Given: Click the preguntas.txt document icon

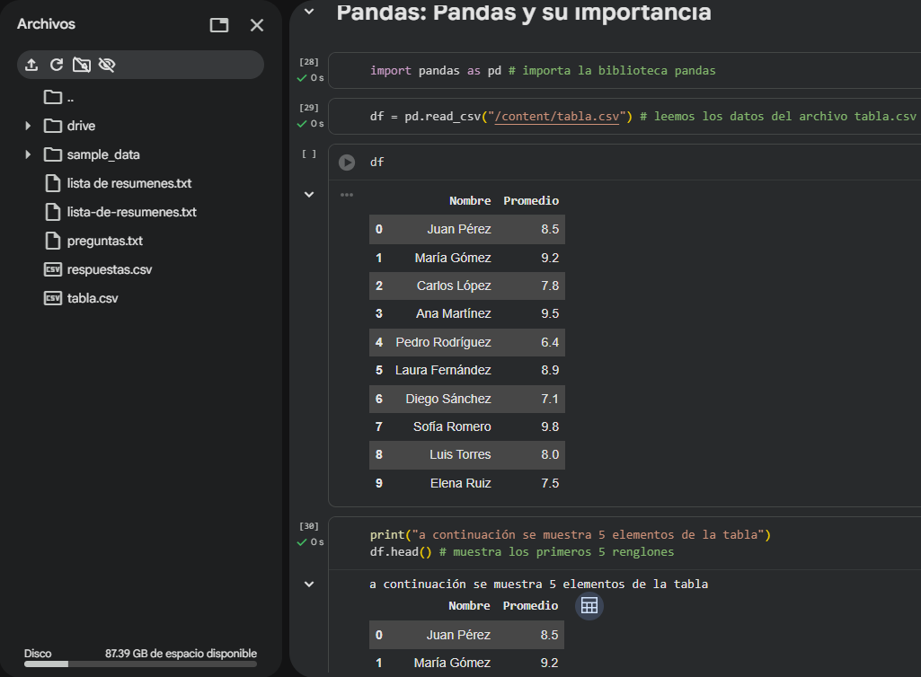Looking at the screenshot, I should click(x=53, y=241).
